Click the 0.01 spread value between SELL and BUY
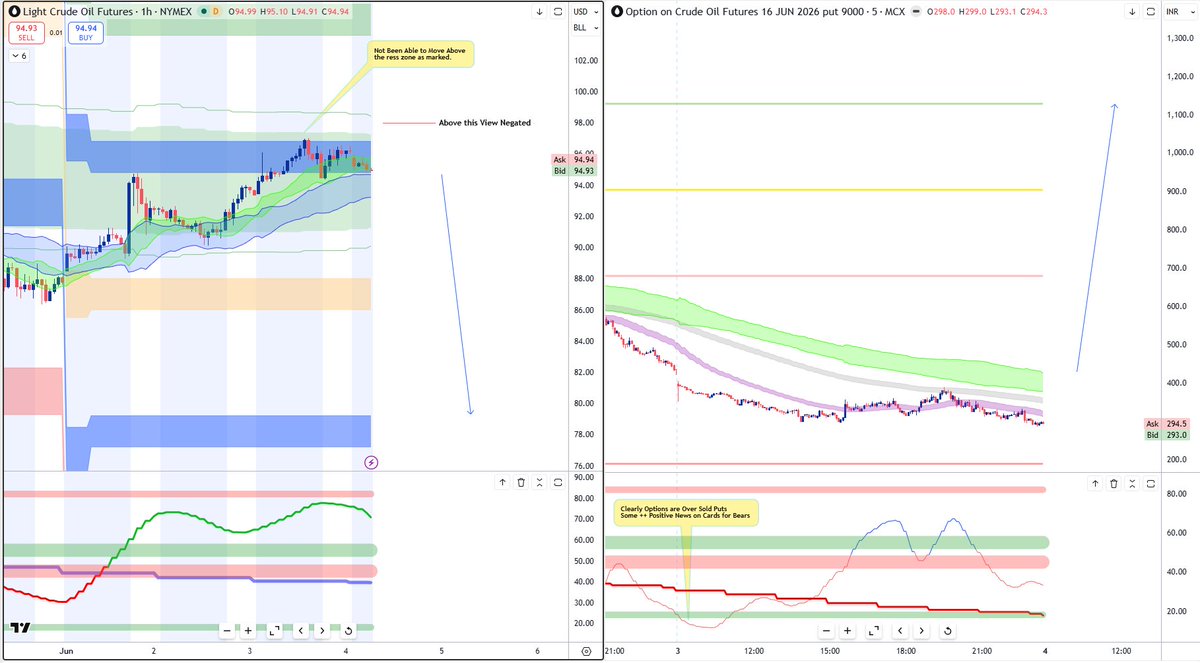Viewport: 1200px width, 663px height. coord(57,33)
